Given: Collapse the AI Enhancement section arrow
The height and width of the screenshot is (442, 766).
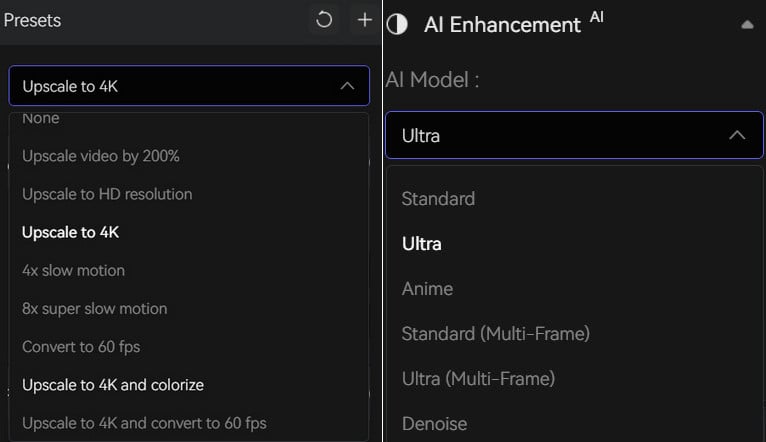Looking at the screenshot, I should click(747, 24).
